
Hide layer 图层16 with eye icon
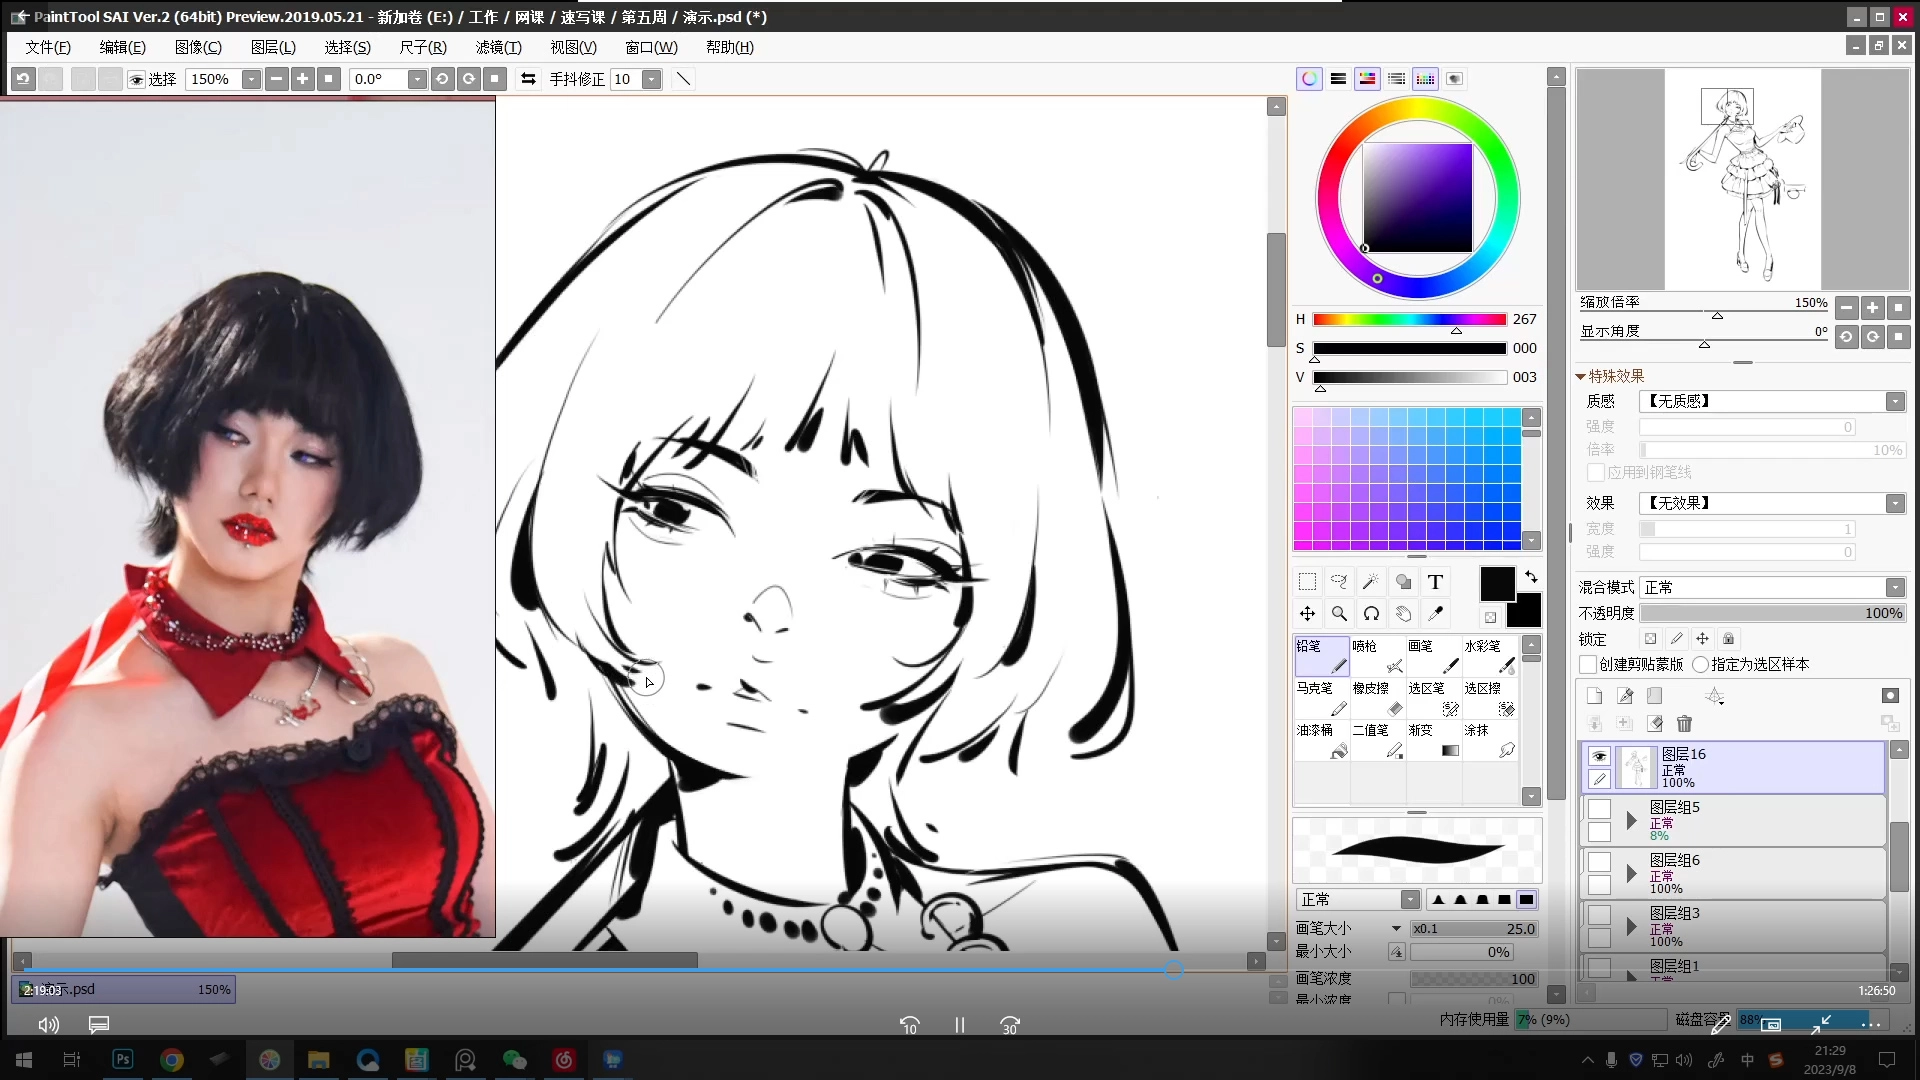(1599, 756)
